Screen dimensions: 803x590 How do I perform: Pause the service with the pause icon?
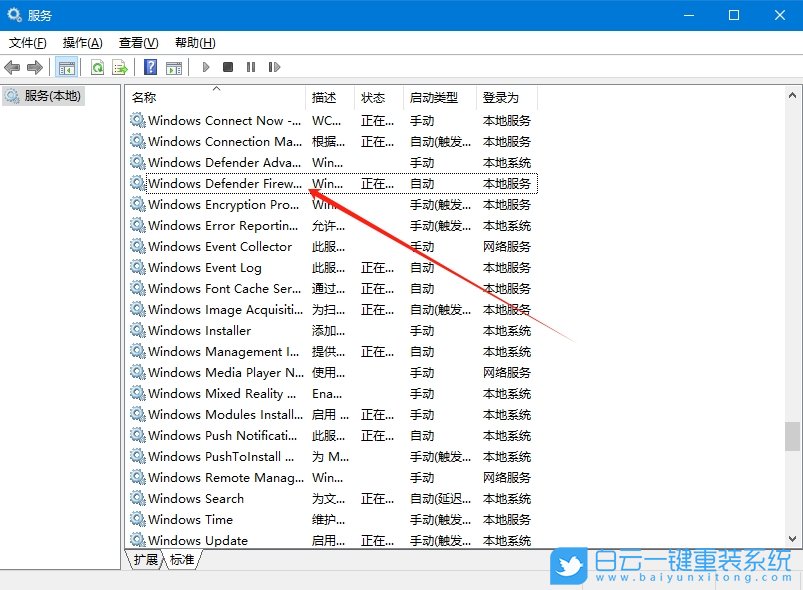252,67
